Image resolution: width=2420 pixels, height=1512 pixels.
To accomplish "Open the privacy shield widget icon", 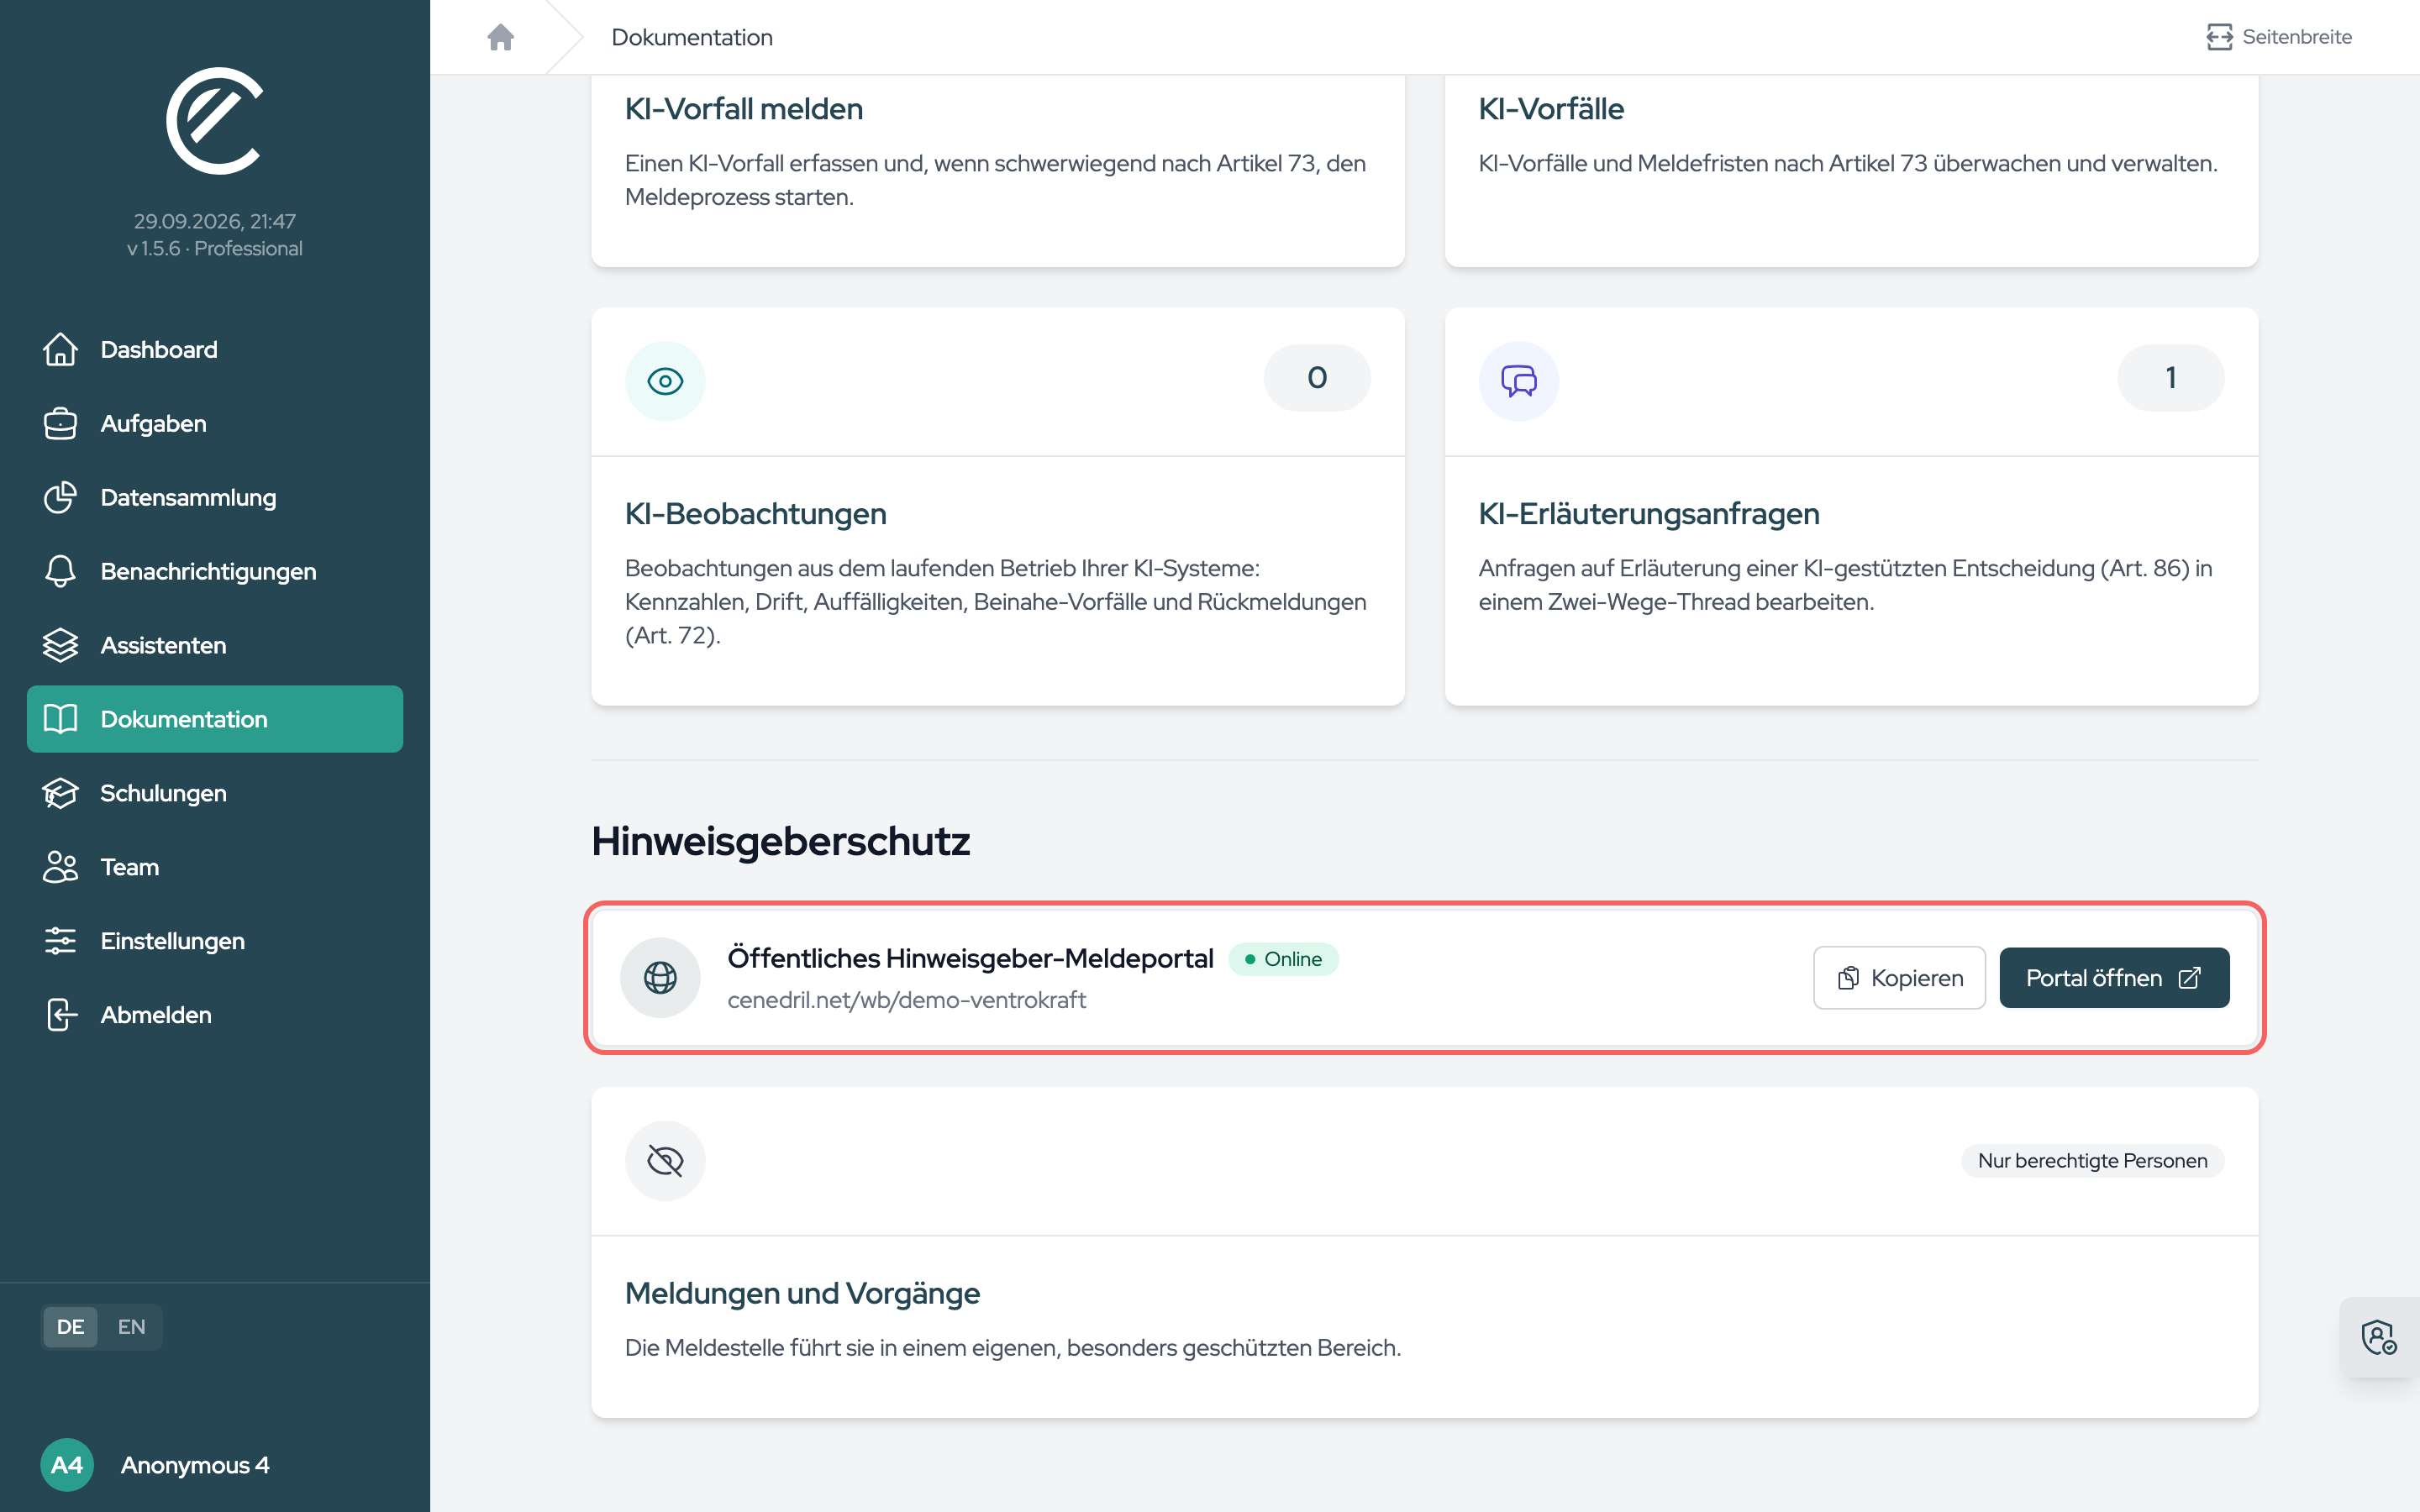I will coord(2379,1337).
